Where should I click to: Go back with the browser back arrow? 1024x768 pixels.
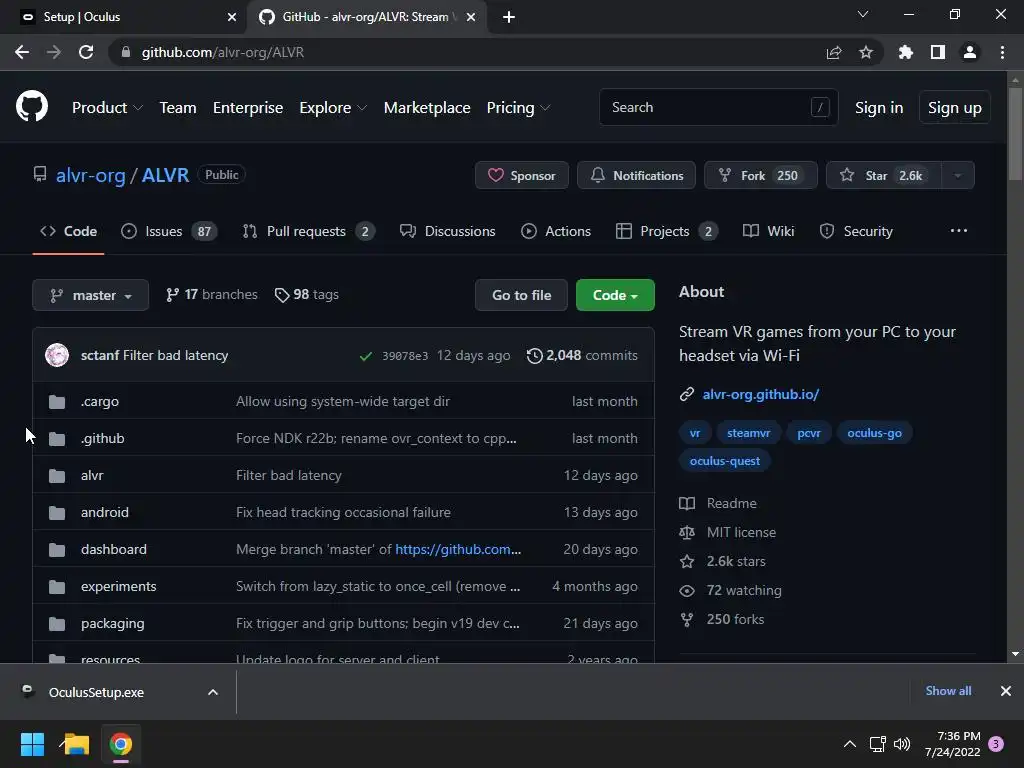click(x=22, y=52)
